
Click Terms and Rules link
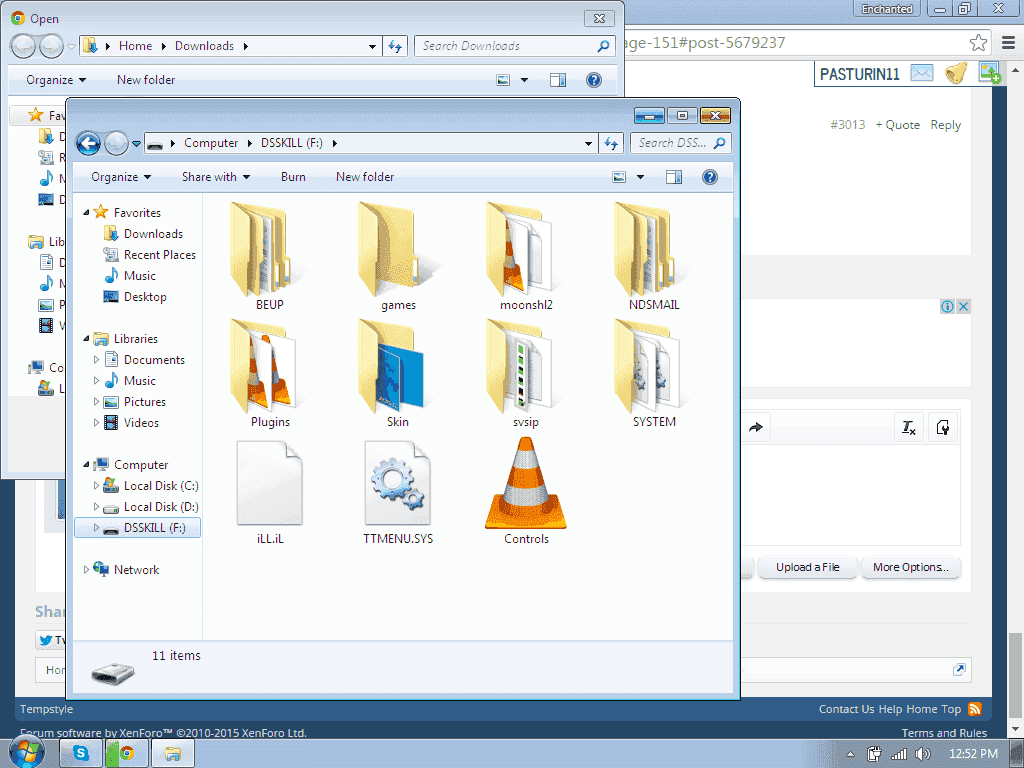[944, 733]
